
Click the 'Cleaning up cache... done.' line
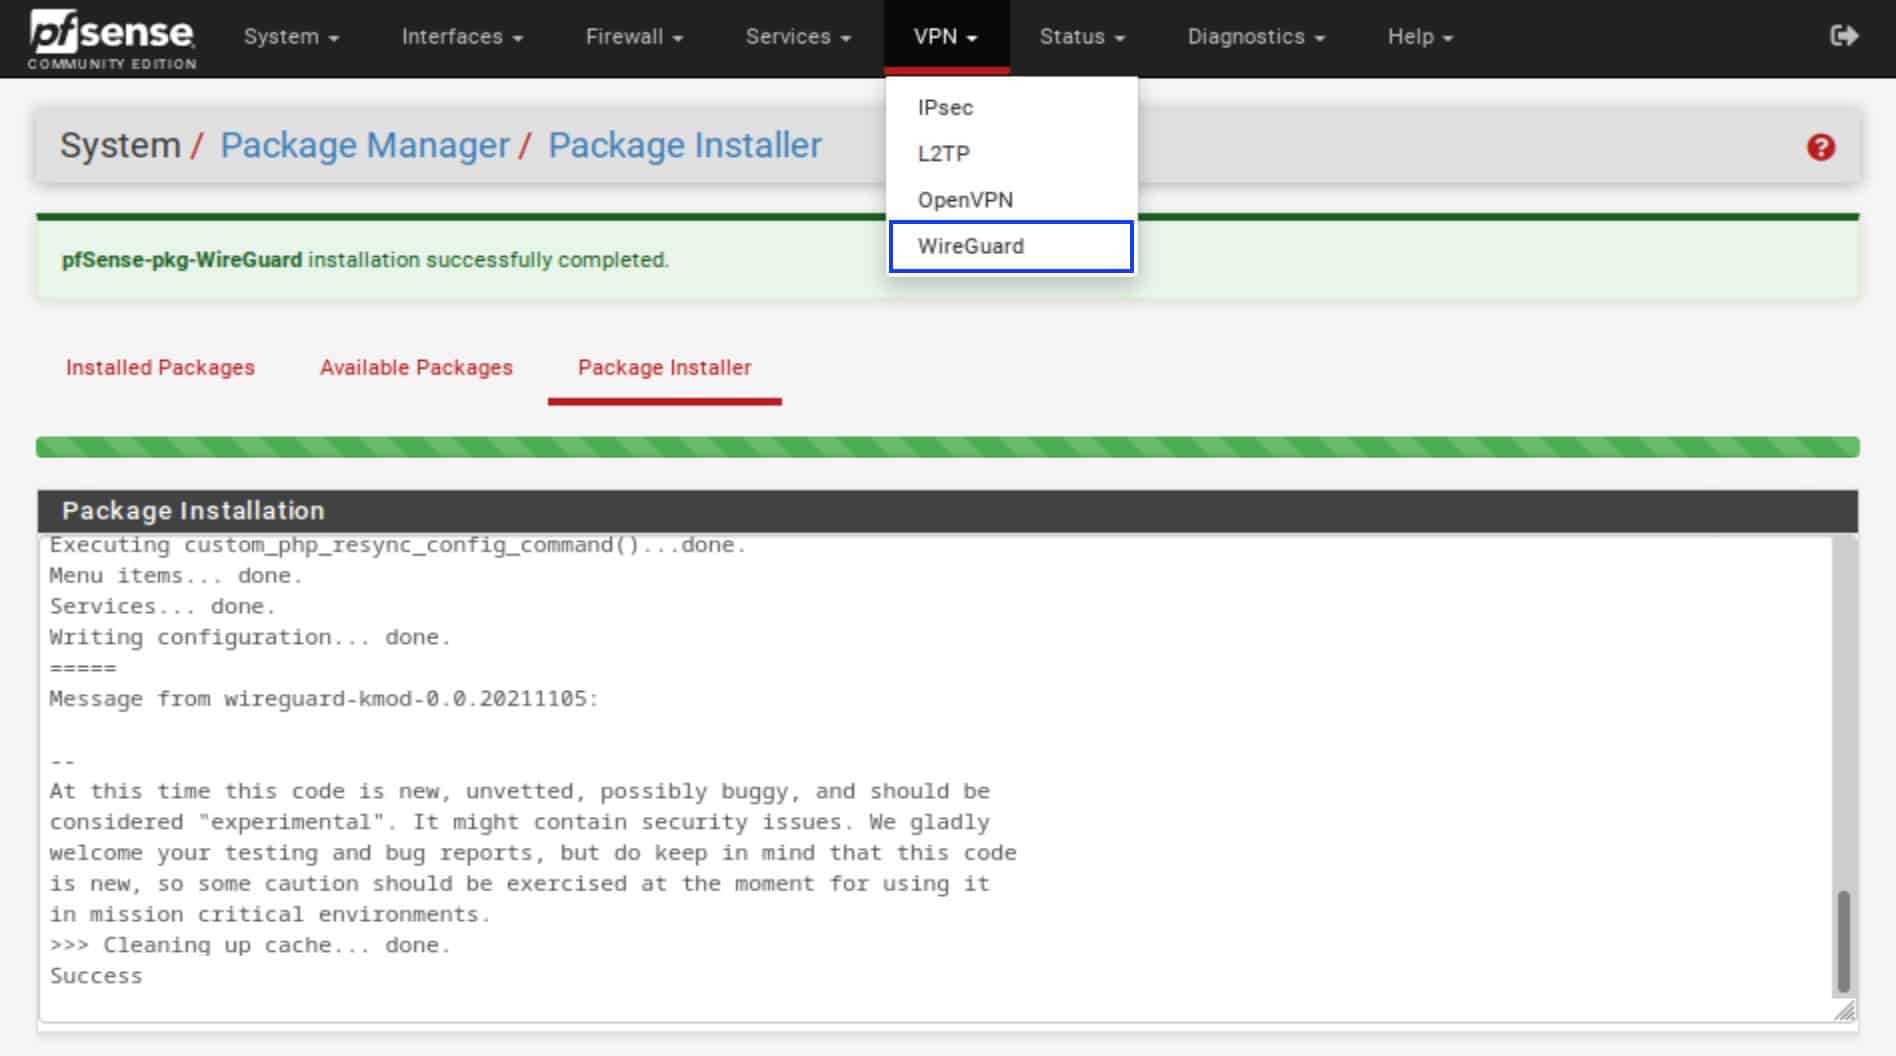coord(250,945)
